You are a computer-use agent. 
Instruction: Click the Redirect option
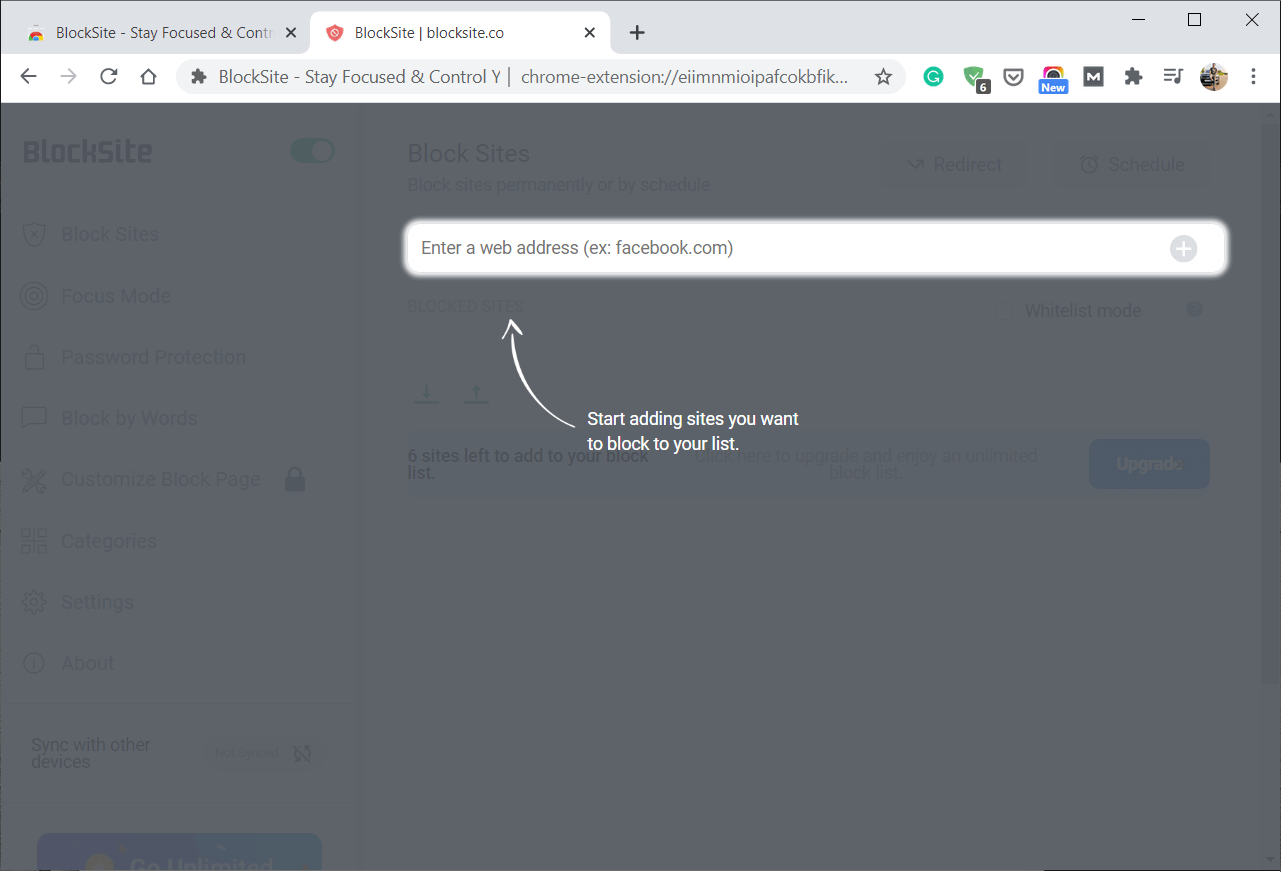coord(953,164)
